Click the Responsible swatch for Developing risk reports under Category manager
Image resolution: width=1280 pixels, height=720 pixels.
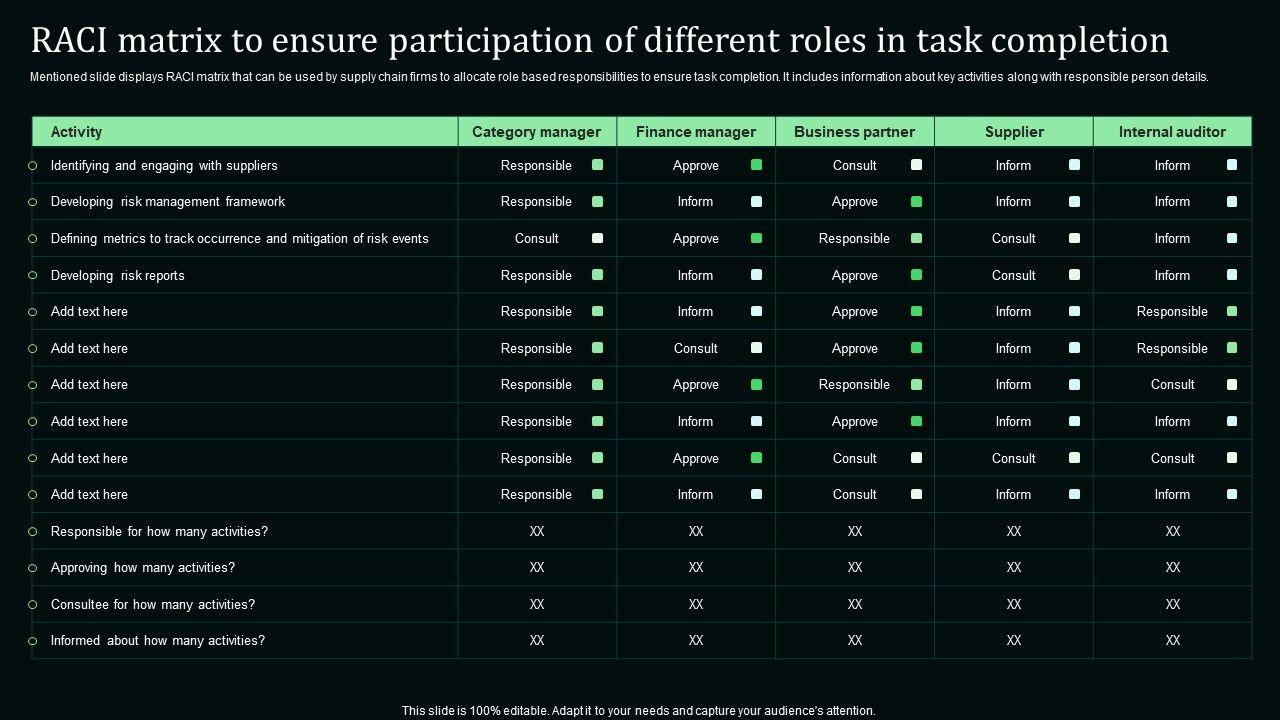coord(598,275)
